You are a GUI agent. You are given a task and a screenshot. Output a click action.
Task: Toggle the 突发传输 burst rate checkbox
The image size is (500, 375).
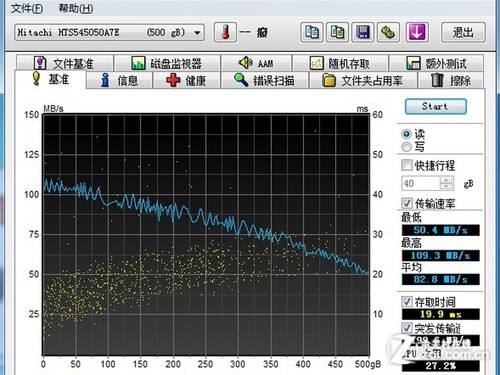tap(407, 328)
